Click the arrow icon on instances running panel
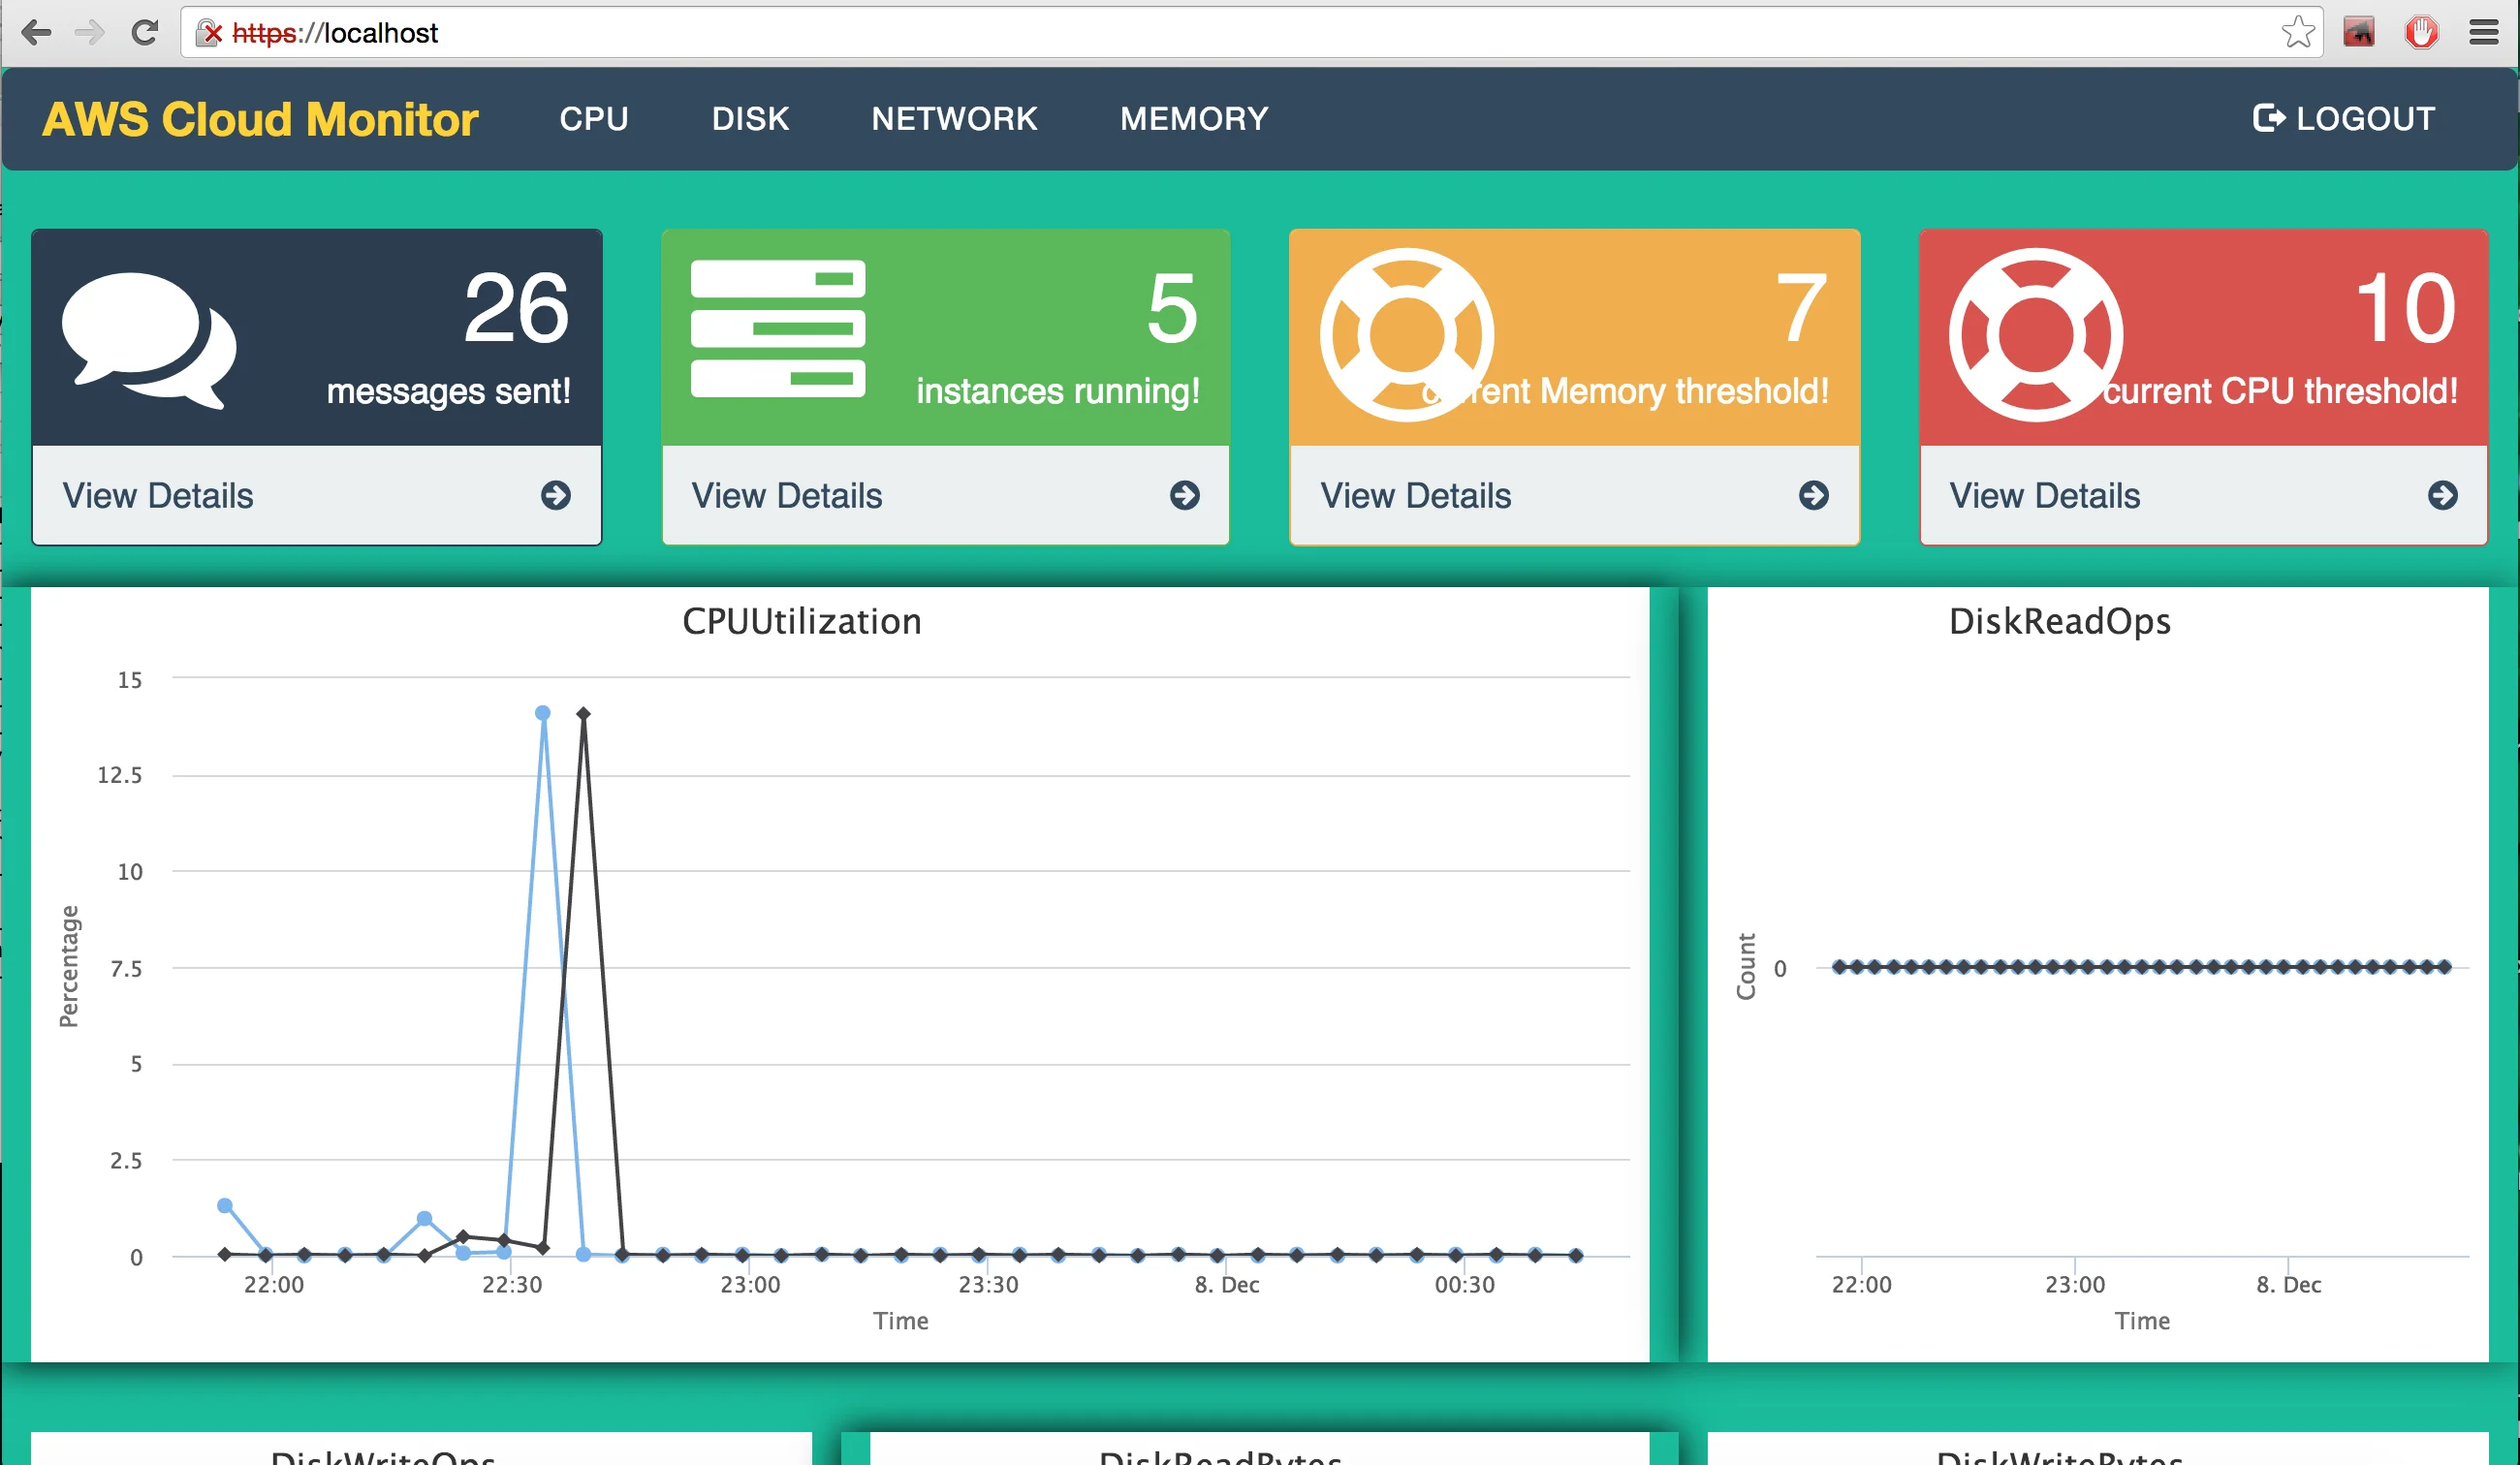The height and width of the screenshot is (1465, 2520). pyautogui.click(x=1185, y=495)
